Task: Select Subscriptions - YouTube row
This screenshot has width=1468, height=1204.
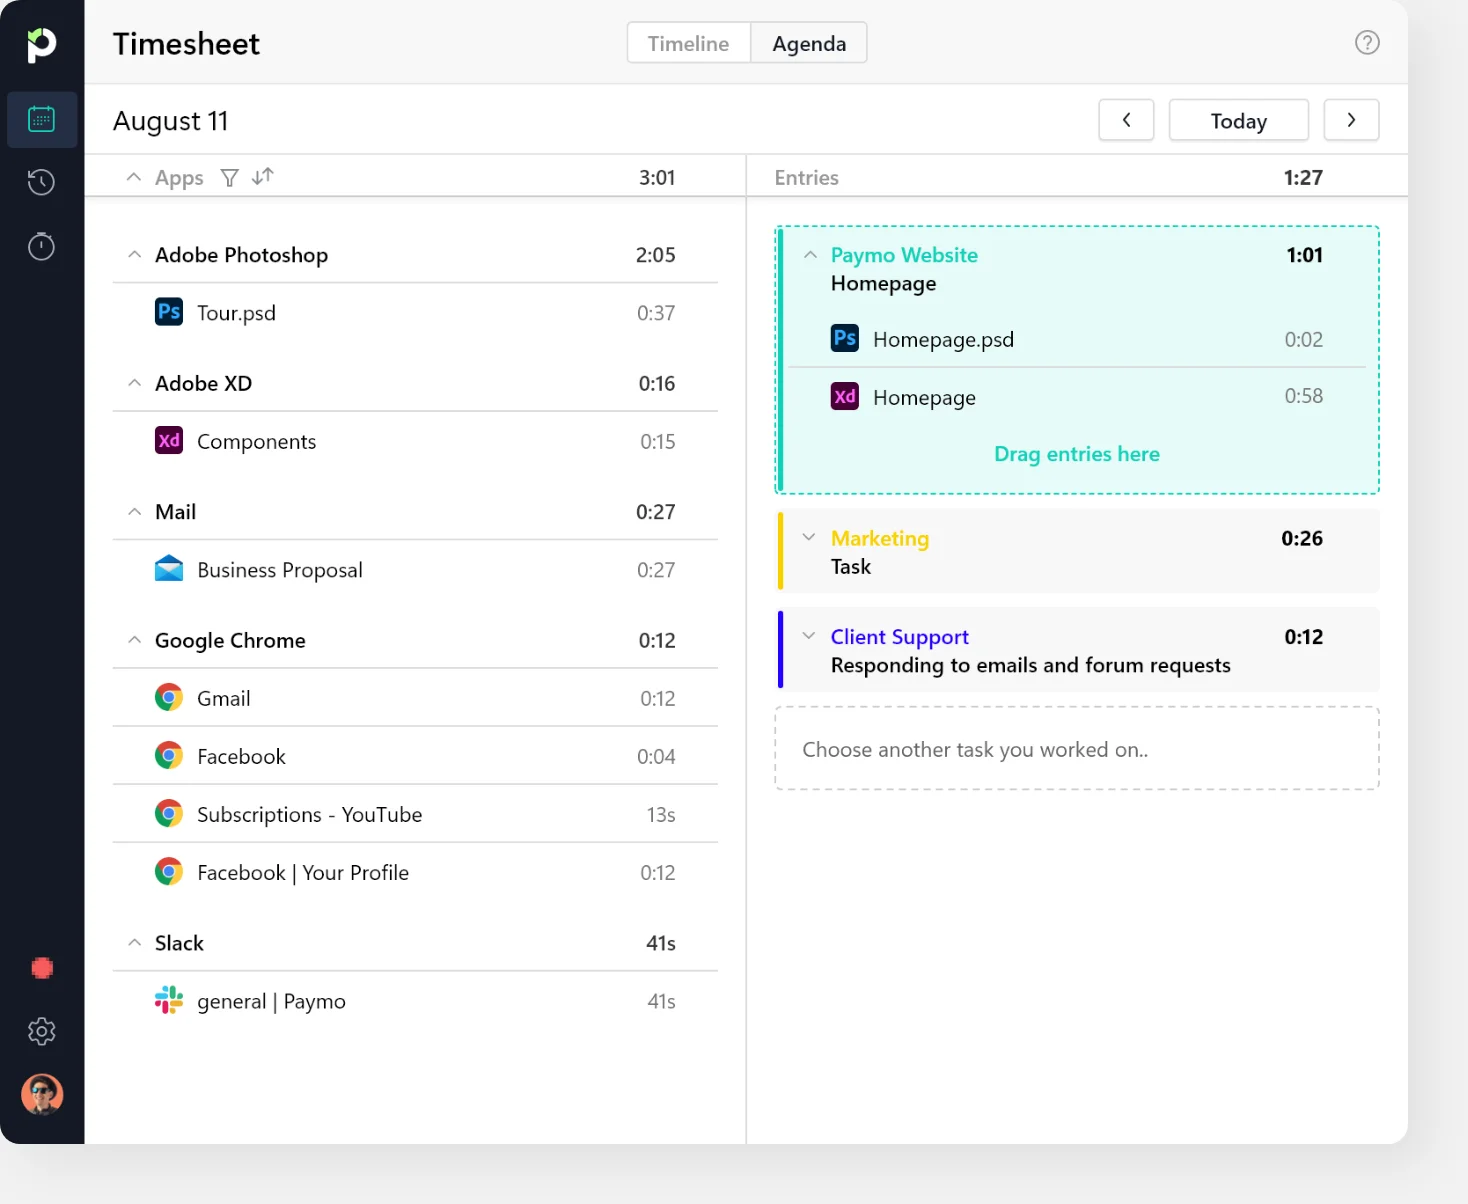Action: pos(415,814)
